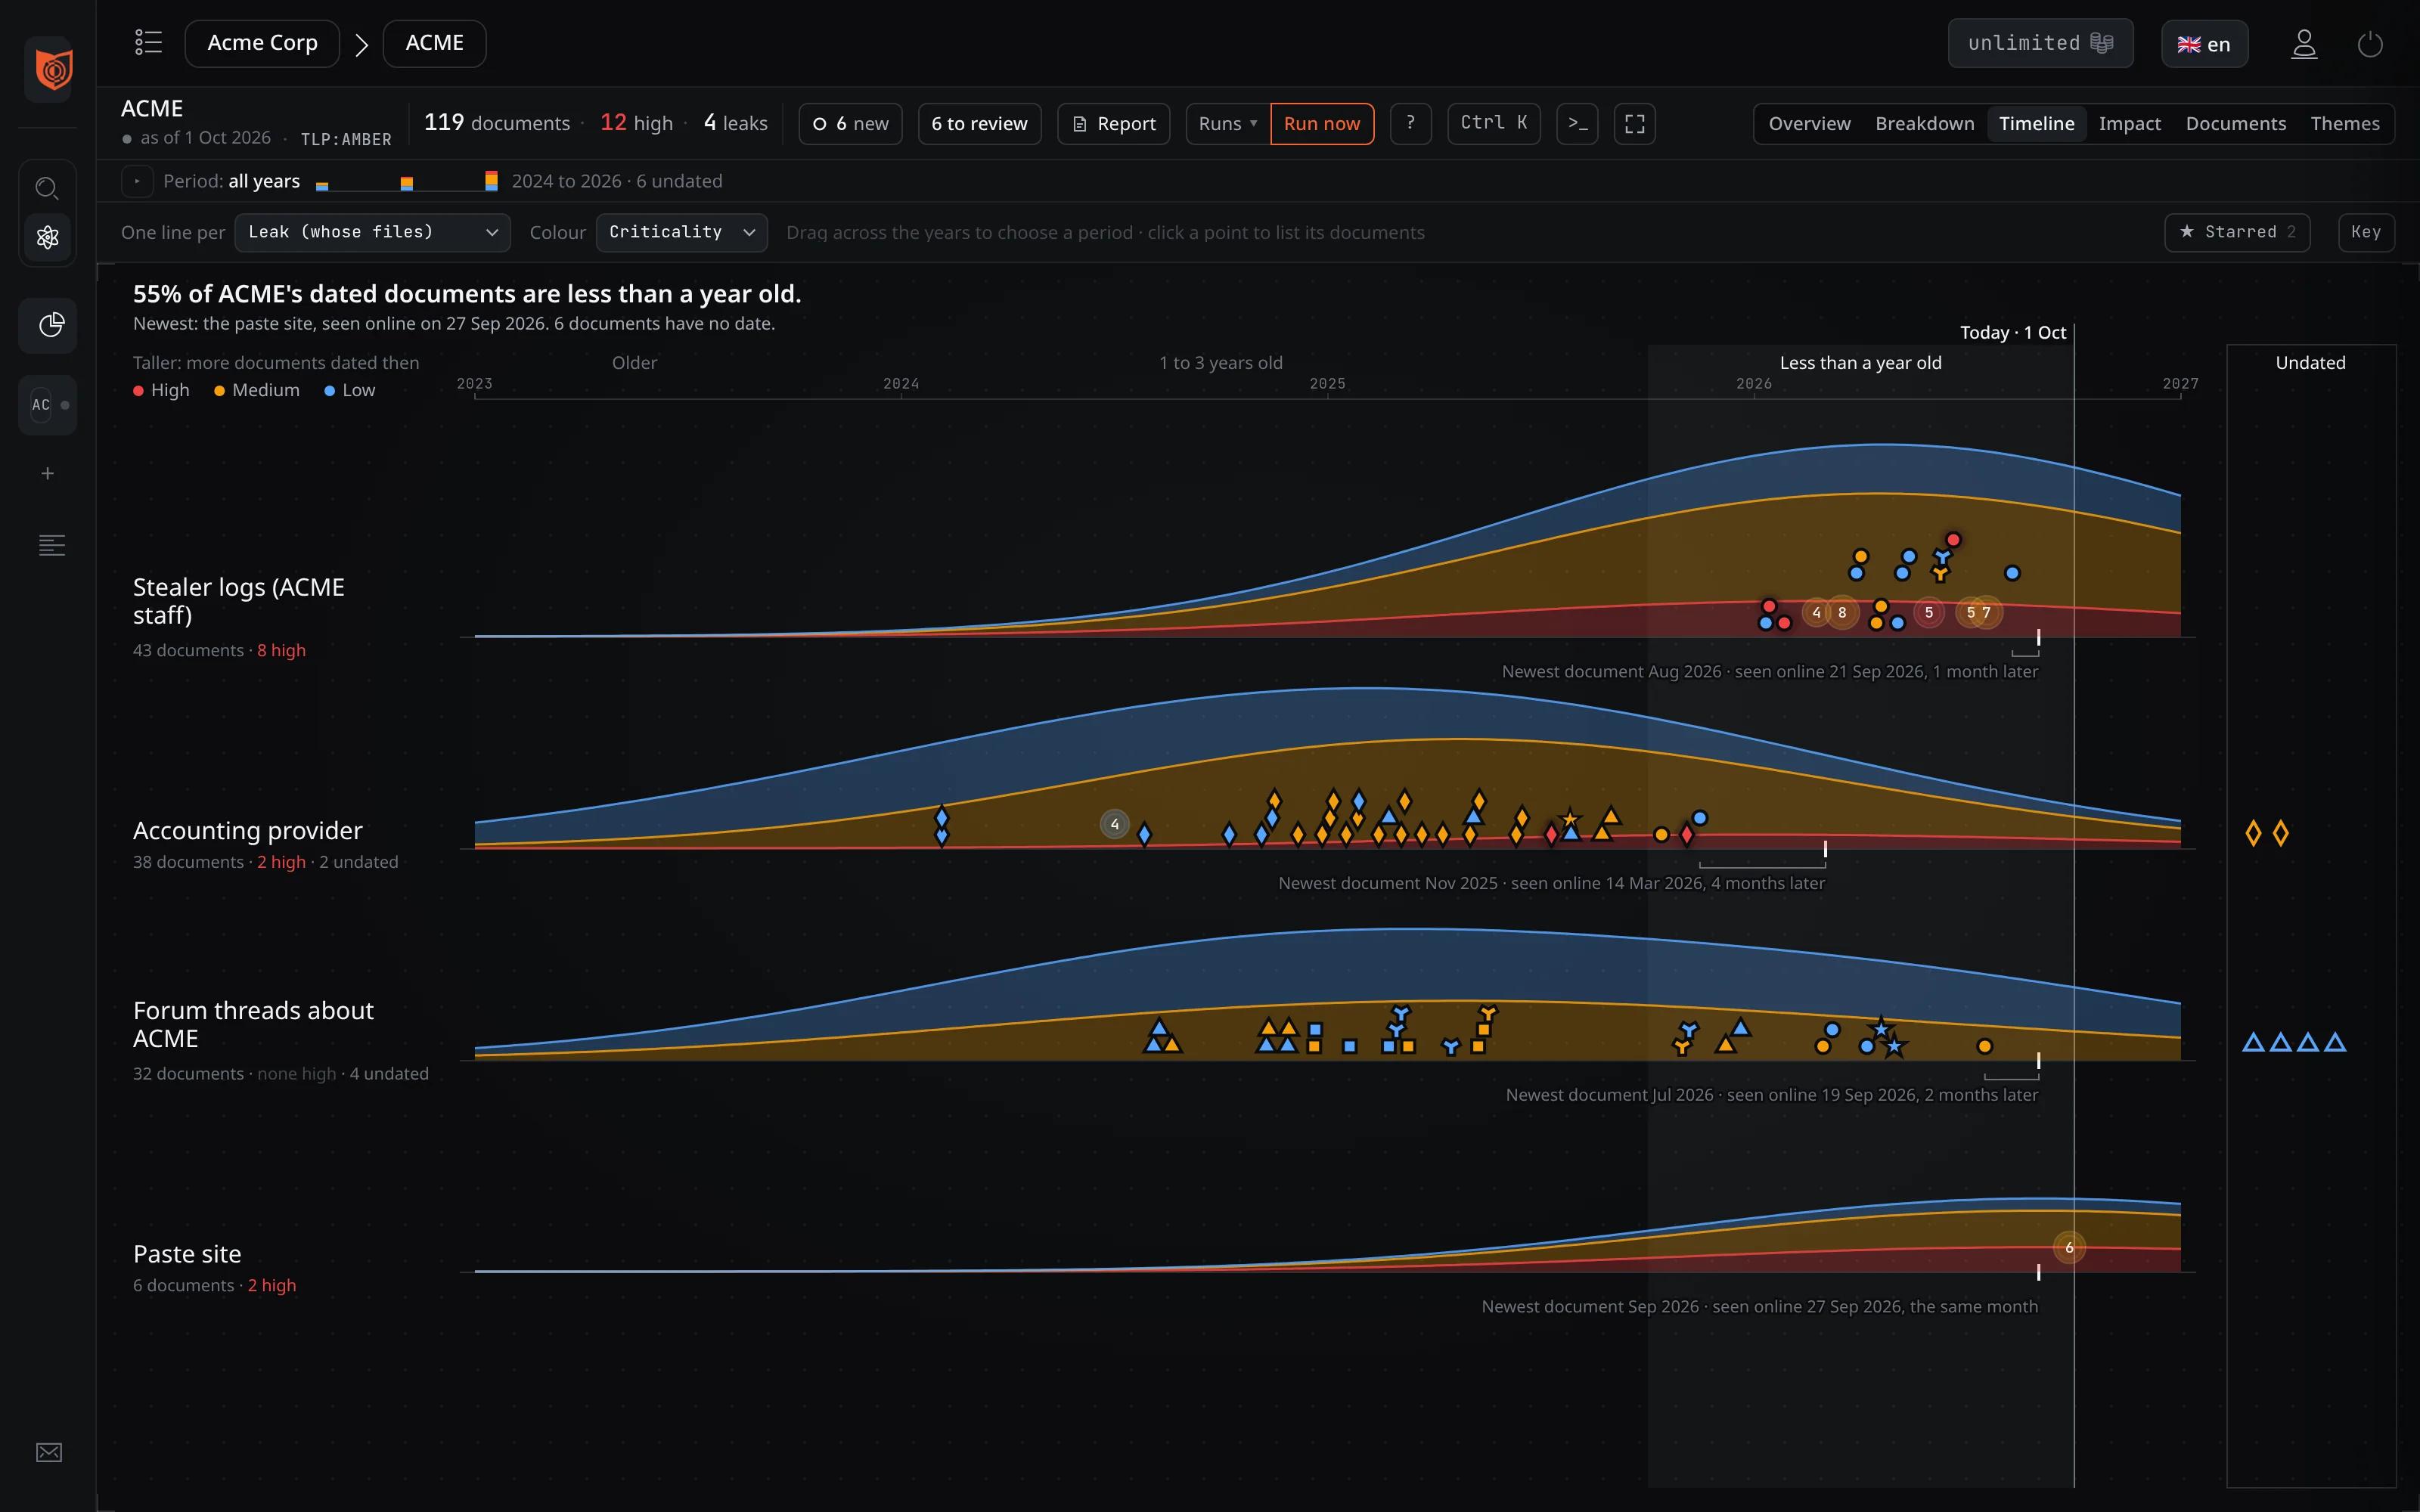Screen dimensions: 2420x1512
Task: Click the cluster bubble labeled 6 in Paste site
Action: click(x=2069, y=1247)
